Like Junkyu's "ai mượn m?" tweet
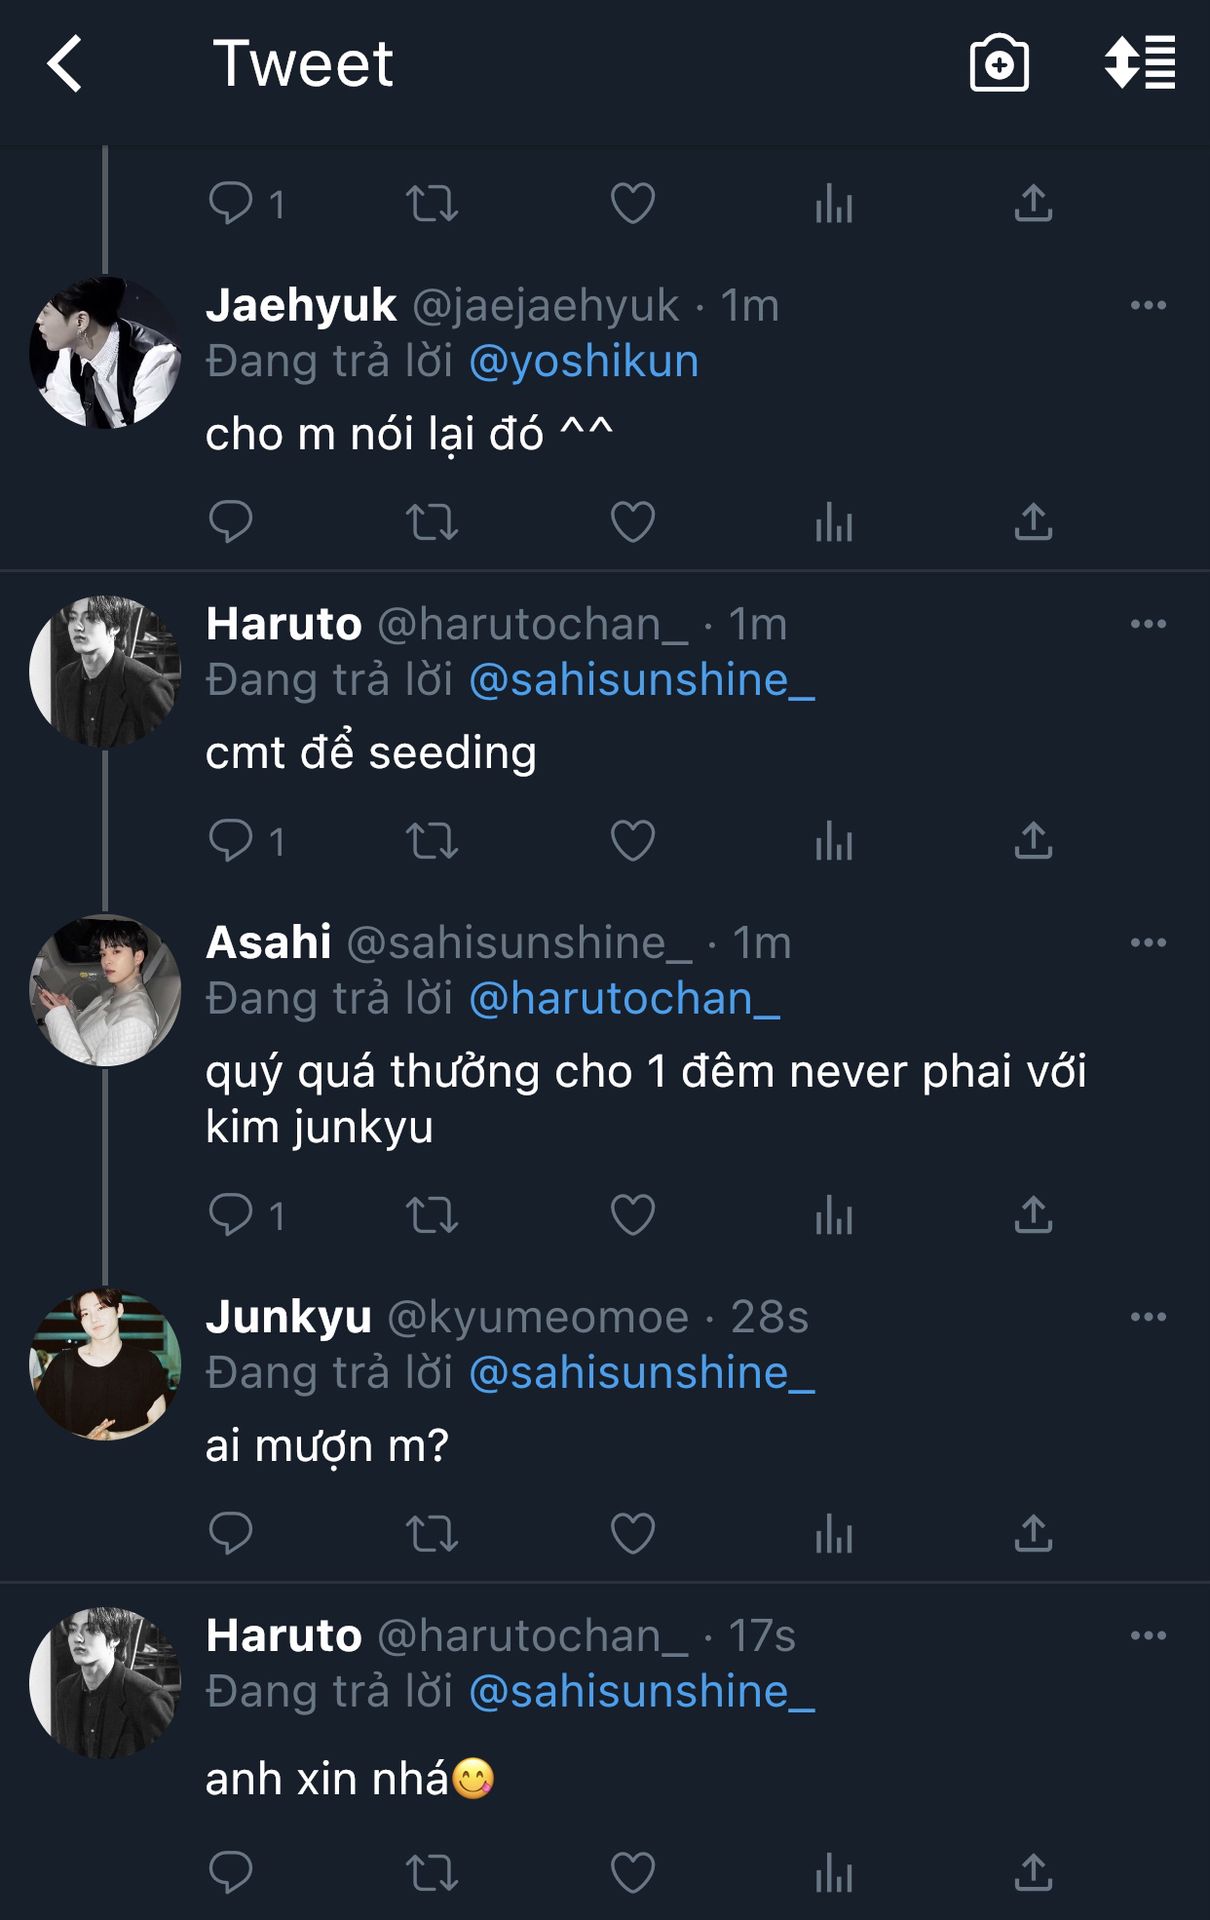Viewport: 1210px width, 1920px height. pos(632,1533)
